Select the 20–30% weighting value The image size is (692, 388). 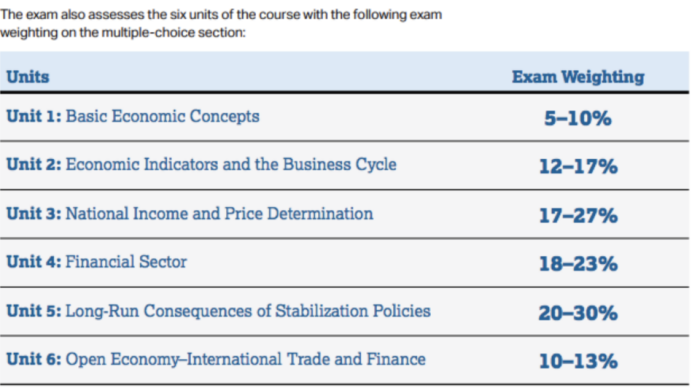578,313
